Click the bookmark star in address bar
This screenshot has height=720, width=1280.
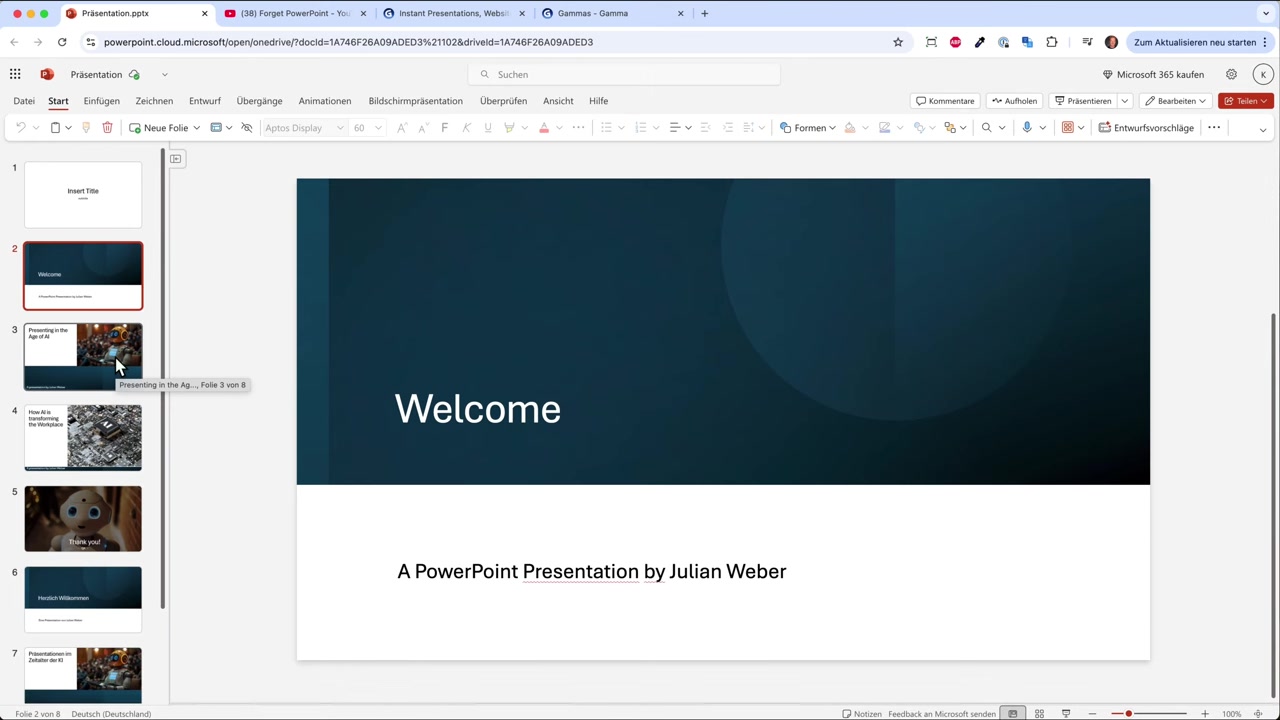[x=898, y=42]
